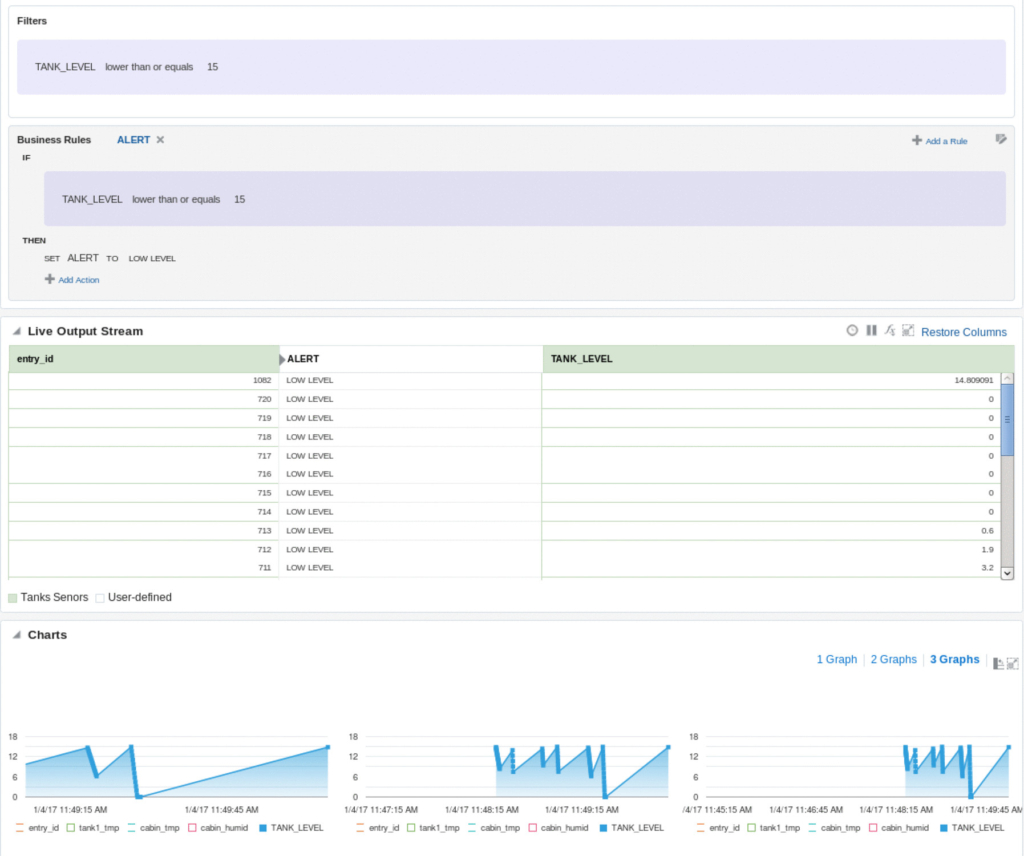This screenshot has height=856, width=1024.
Task: Collapse the Live Output Stream panel
Action: coord(17,331)
